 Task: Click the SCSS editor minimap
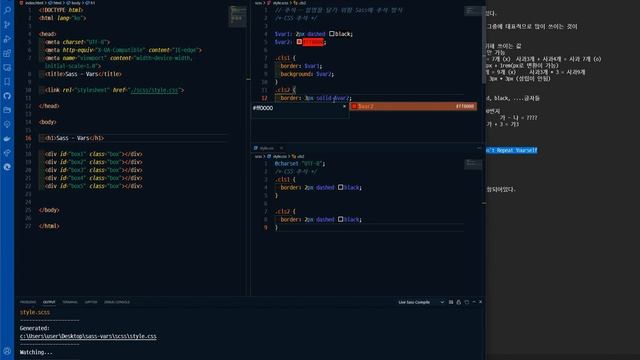coord(473,11)
